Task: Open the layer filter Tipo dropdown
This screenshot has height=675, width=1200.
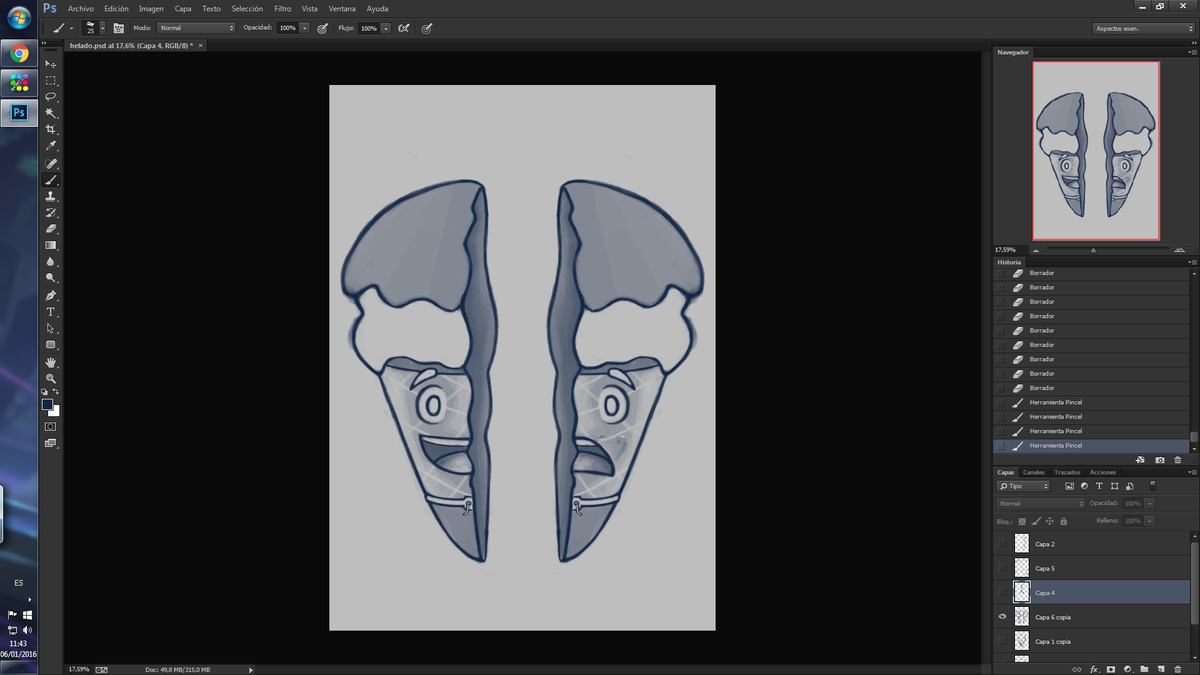Action: [1024, 486]
